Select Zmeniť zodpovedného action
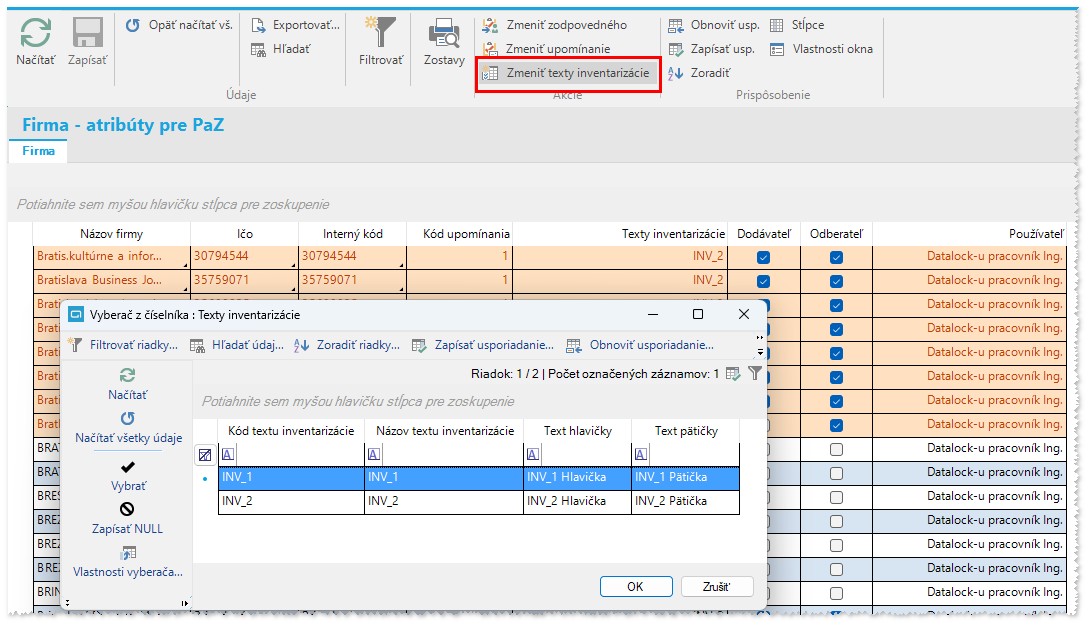1092x628 pixels. (555, 25)
